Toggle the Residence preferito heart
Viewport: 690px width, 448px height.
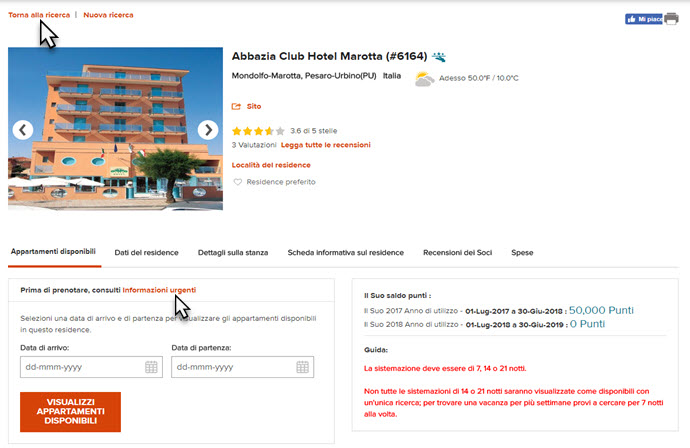(x=238, y=182)
